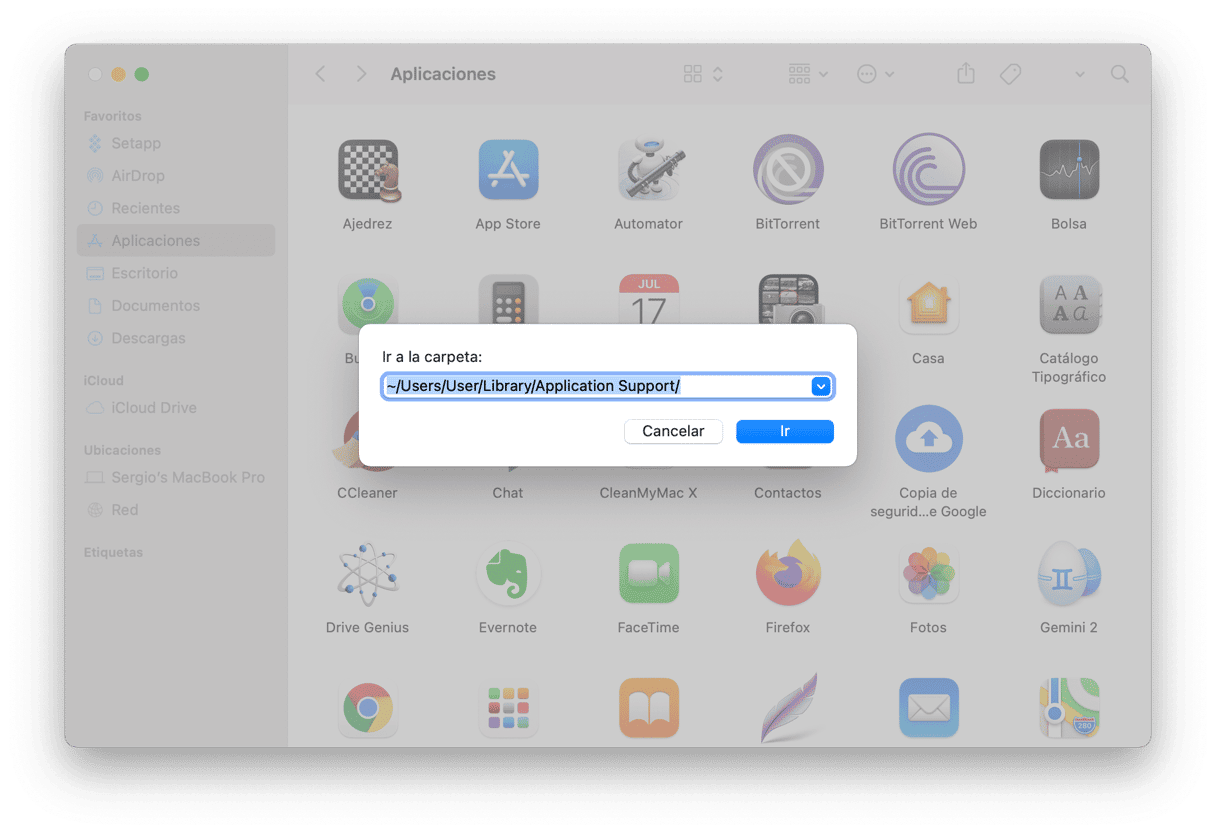Image resolution: width=1216 pixels, height=833 pixels.
Task: Select the BitTorrent Web icon
Action: (928, 170)
